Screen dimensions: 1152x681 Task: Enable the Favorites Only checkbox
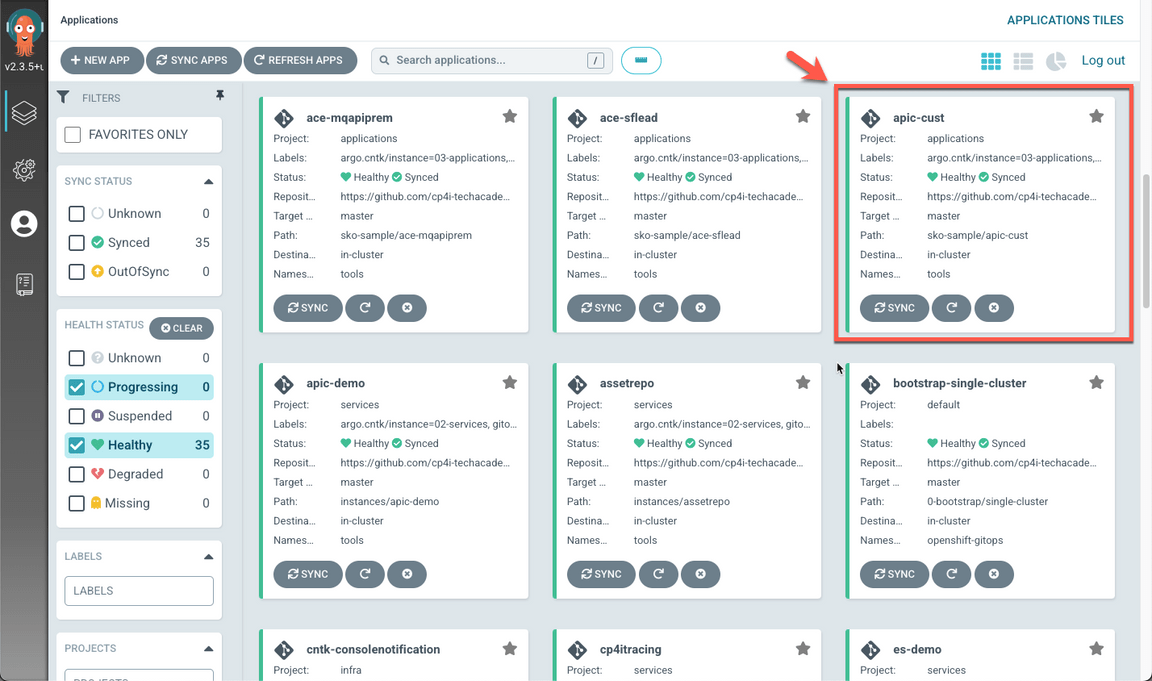click(x=73, y=135)
